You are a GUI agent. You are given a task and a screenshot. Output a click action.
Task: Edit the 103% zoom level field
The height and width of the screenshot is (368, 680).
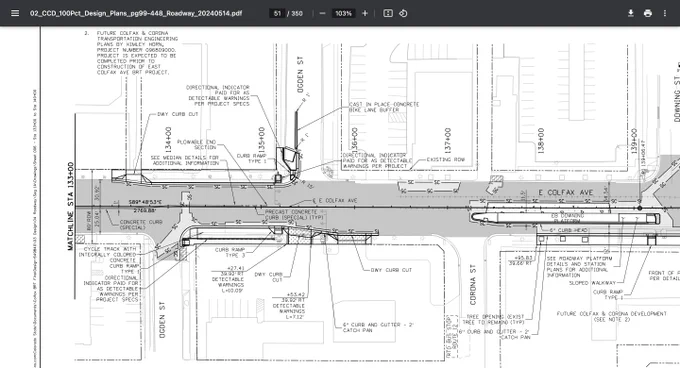point(343,13)
